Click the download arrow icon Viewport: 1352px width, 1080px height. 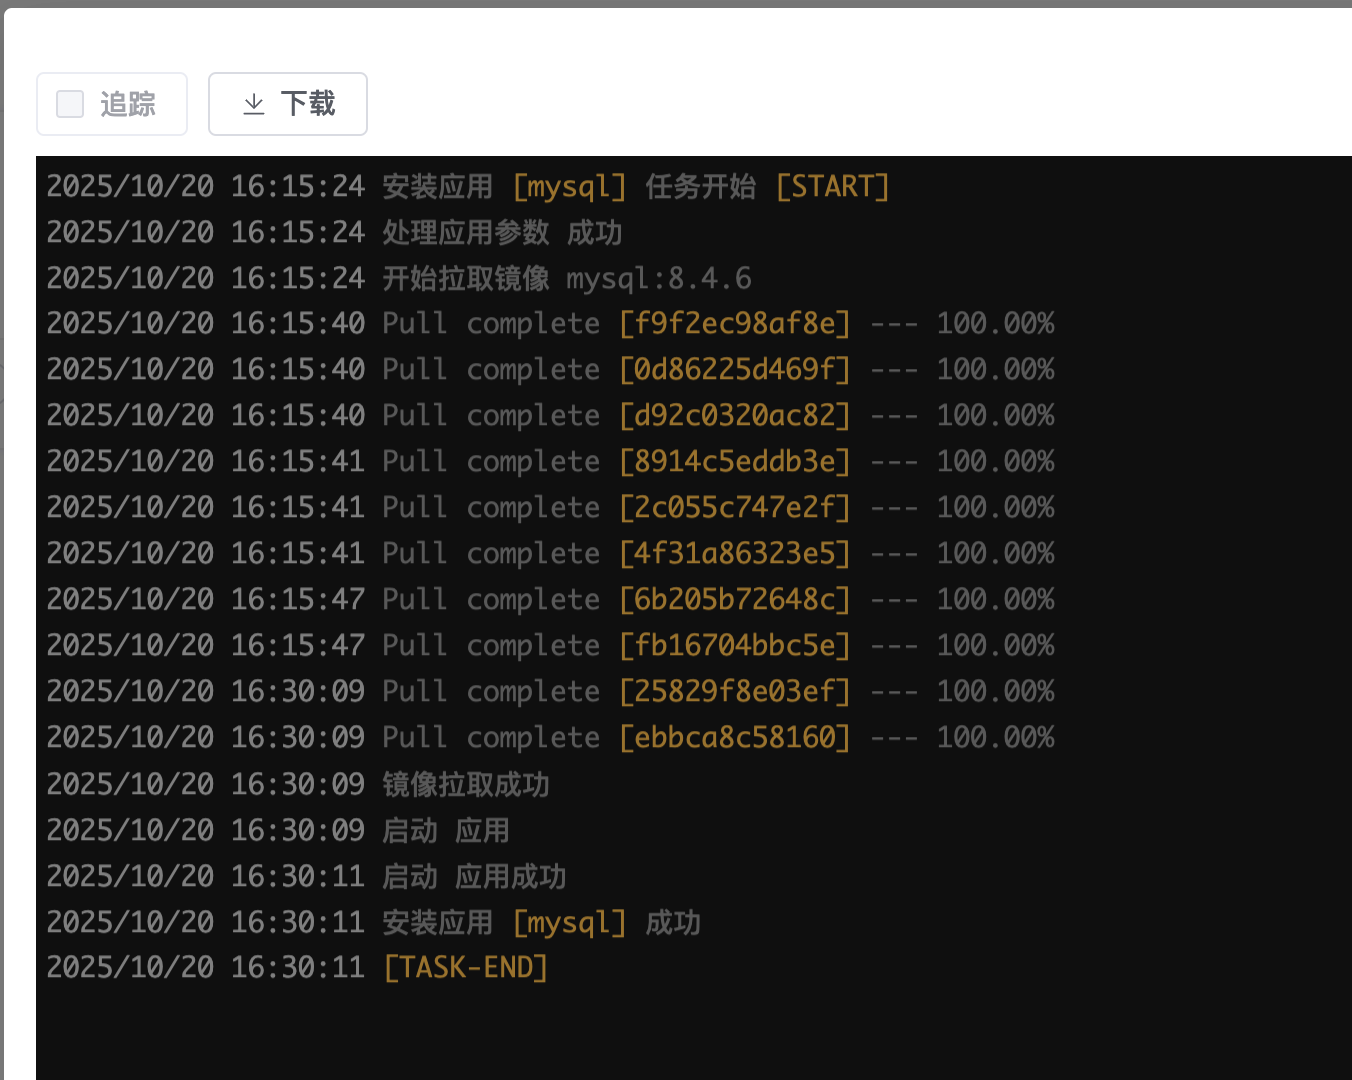[x=254, y=104]
